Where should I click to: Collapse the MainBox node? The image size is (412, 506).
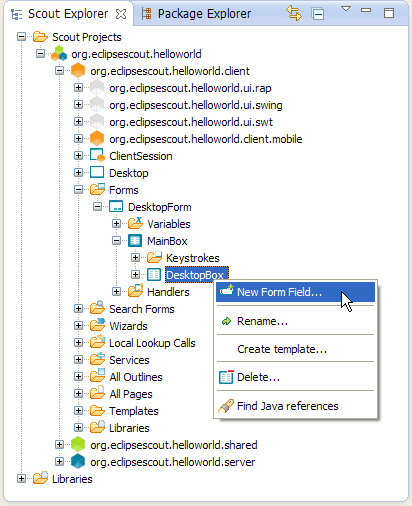[116, 240]
